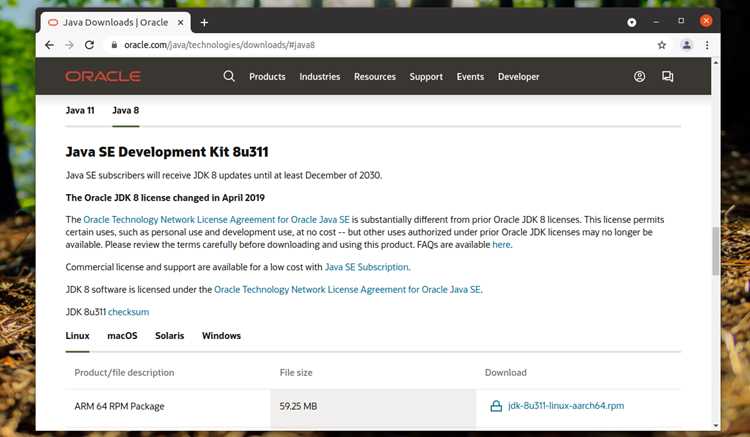Open the Products menu

tap(267, 76)
